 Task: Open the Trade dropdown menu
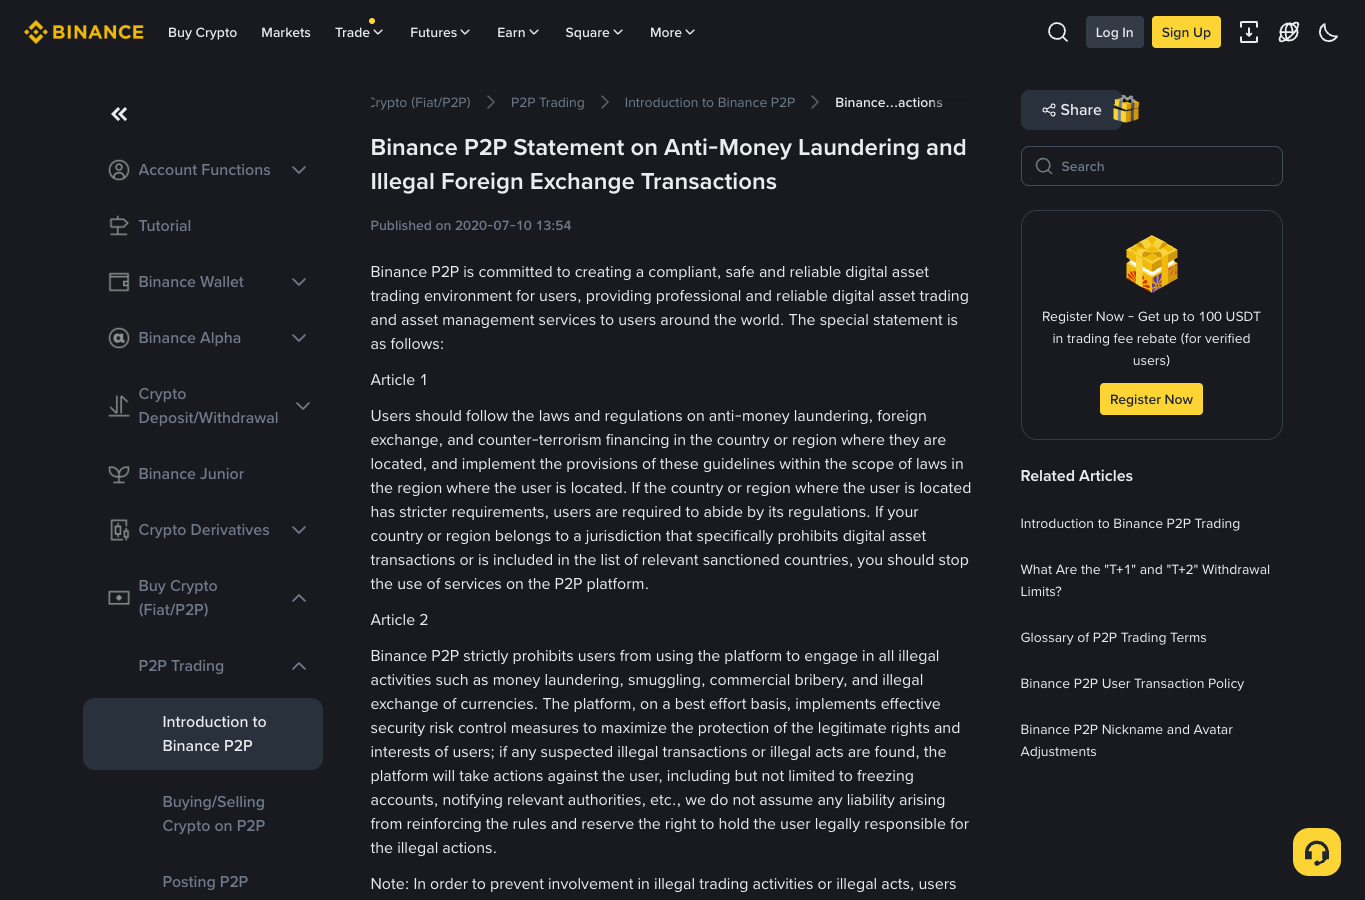(x=359, y=32)
